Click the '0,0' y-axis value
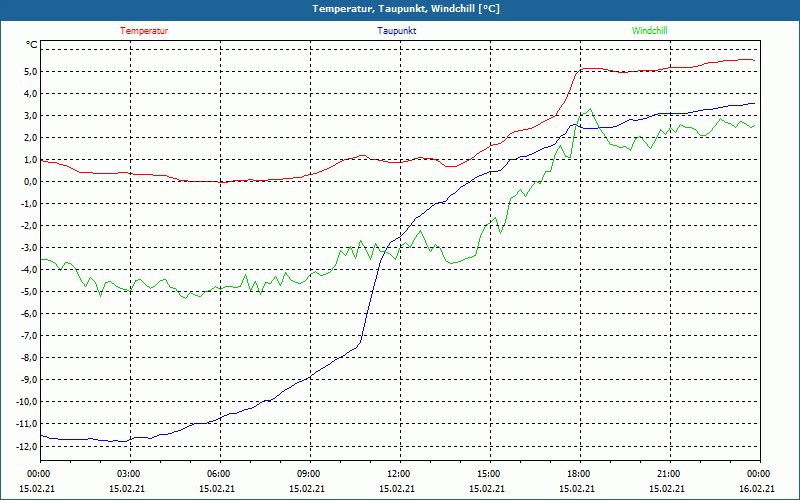This screenshot has width=800, height=500. click(31, 181)
